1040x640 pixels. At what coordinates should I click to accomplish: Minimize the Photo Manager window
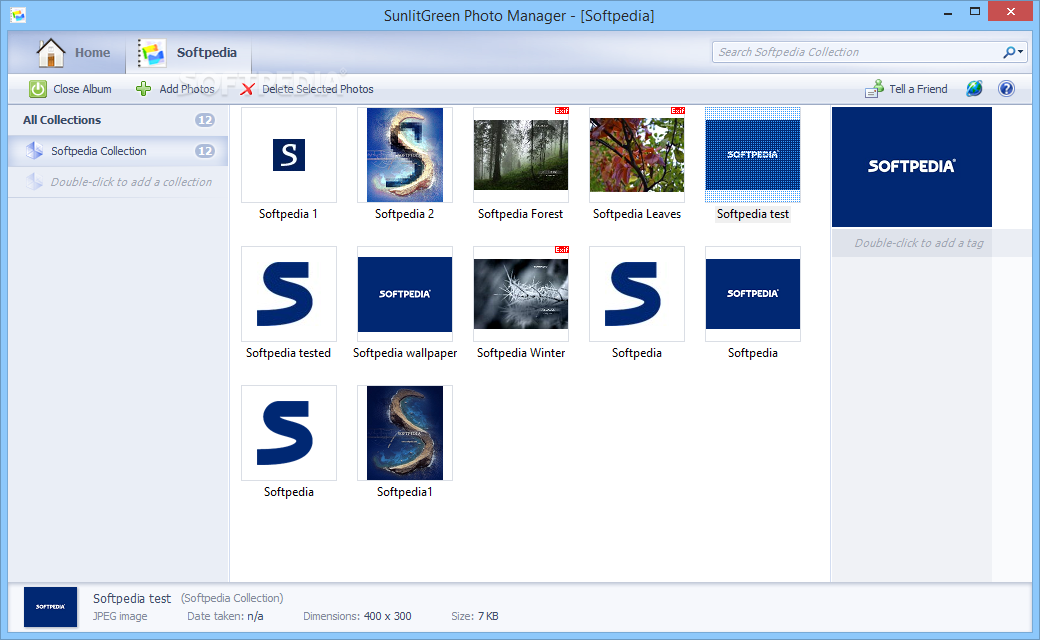pyautogui.click(x=948, y=12)
